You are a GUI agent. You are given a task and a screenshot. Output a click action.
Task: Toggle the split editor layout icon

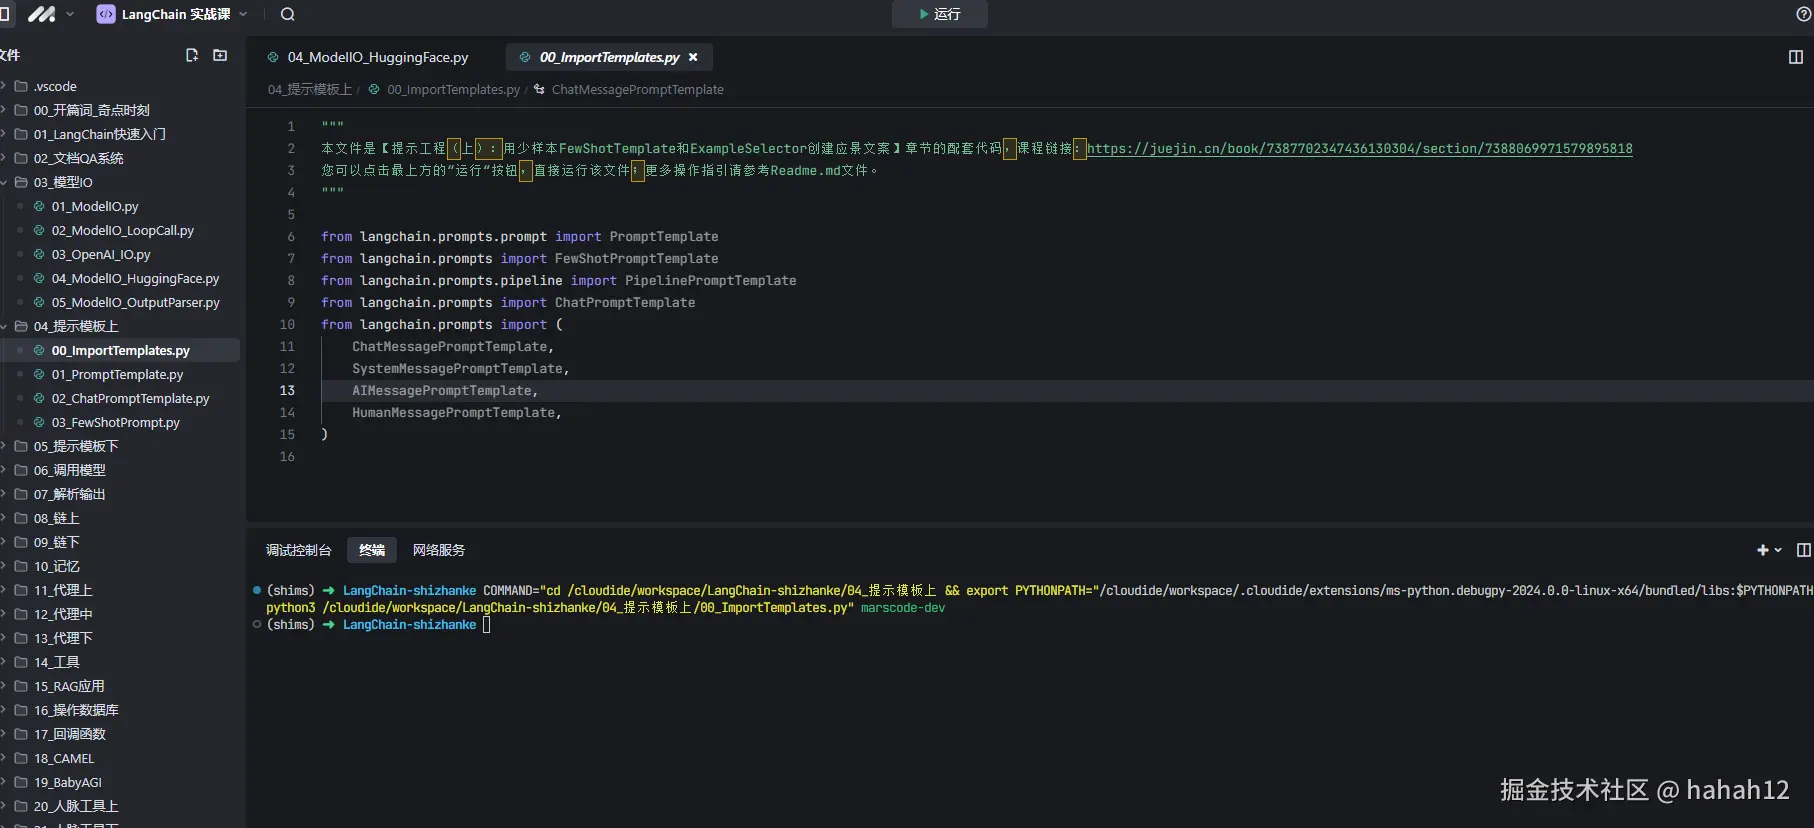coord(1795,57)
